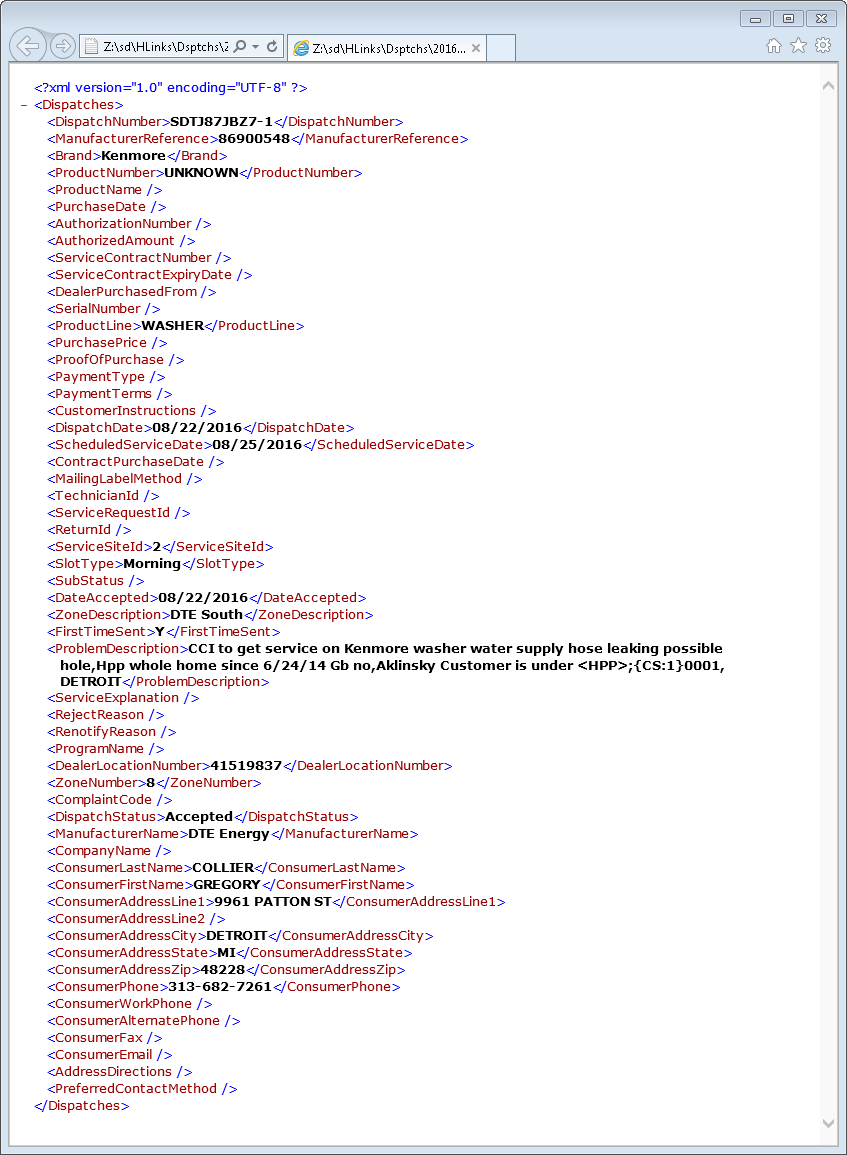The height and width of the screenshot is (1155, 847).
Task: Refresh the page with the reload icon
Action: [x=272, y=47]
